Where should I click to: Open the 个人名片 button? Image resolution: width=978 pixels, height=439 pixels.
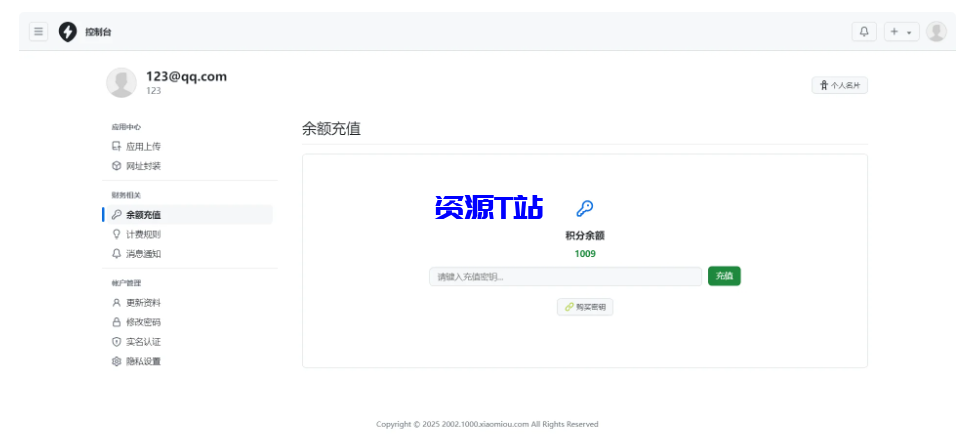[840, 85]
